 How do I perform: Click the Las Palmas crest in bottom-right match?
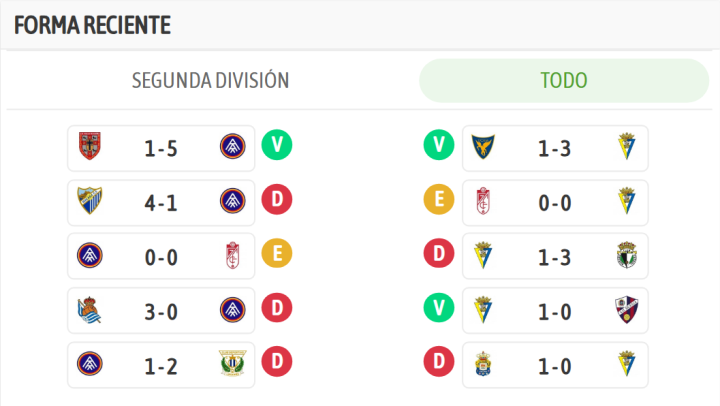(x=485, y=364)
